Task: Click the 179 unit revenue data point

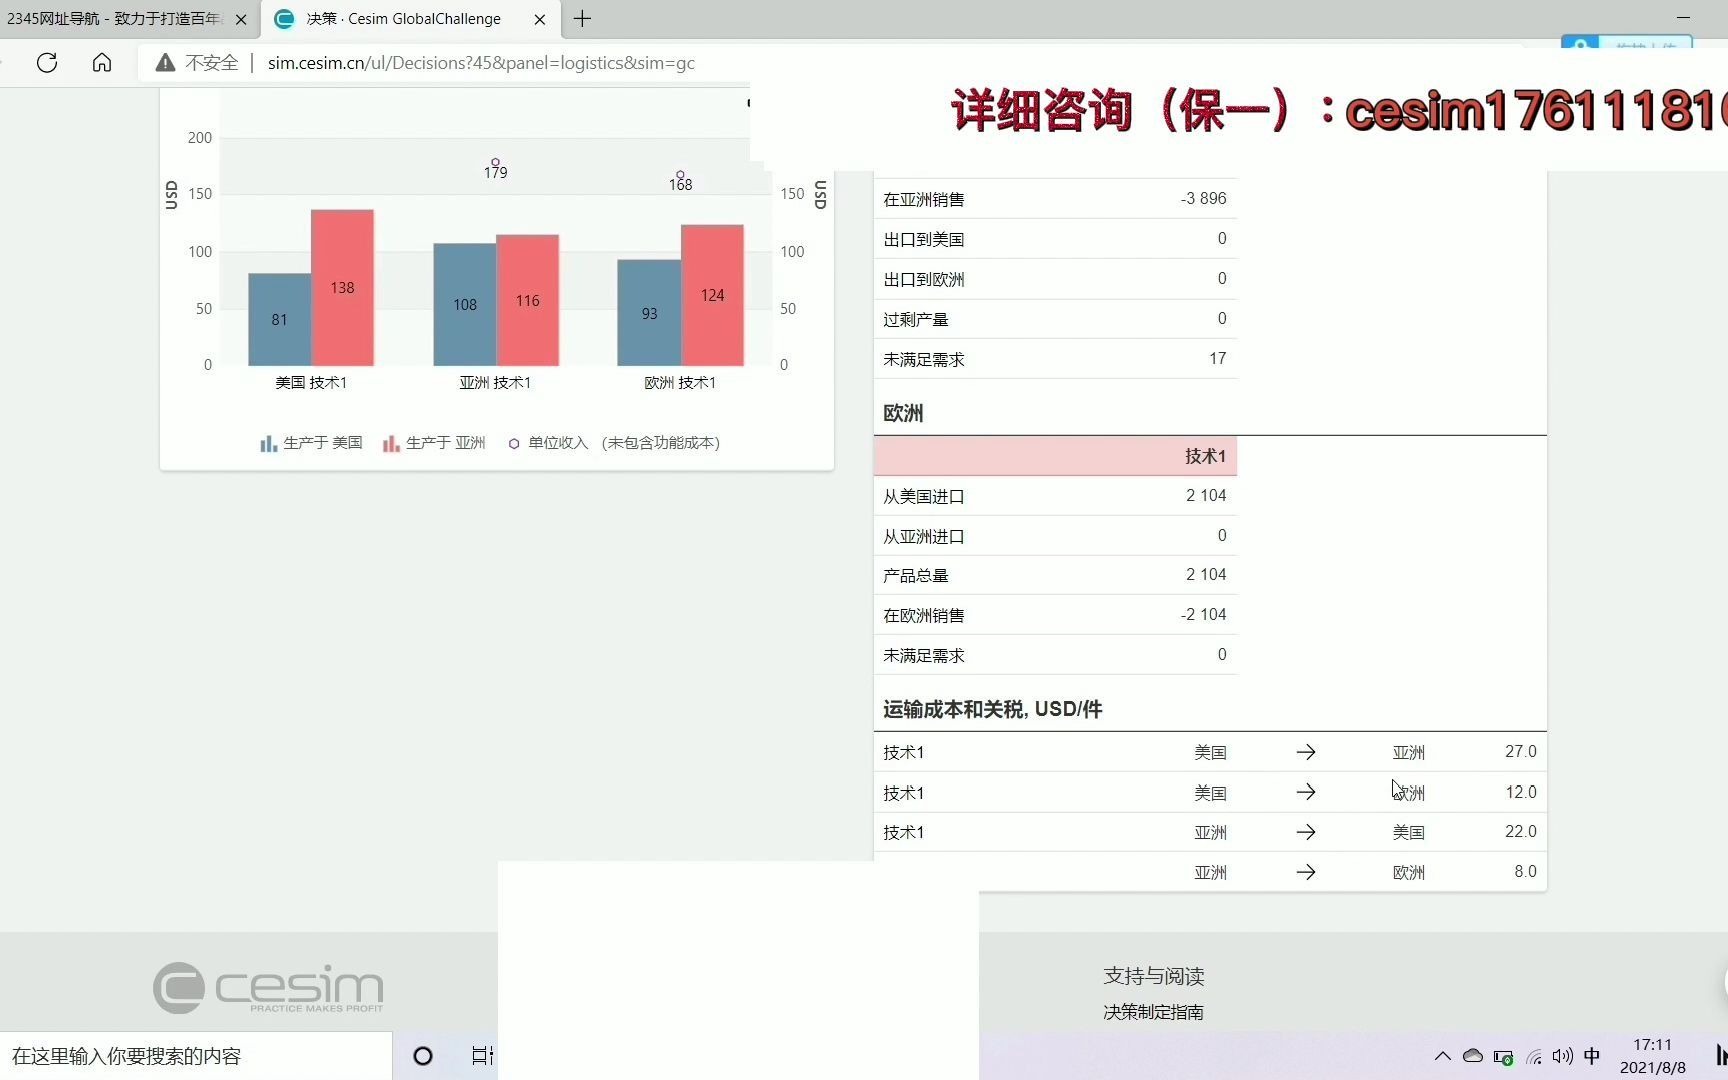Action: pos(495,162)
